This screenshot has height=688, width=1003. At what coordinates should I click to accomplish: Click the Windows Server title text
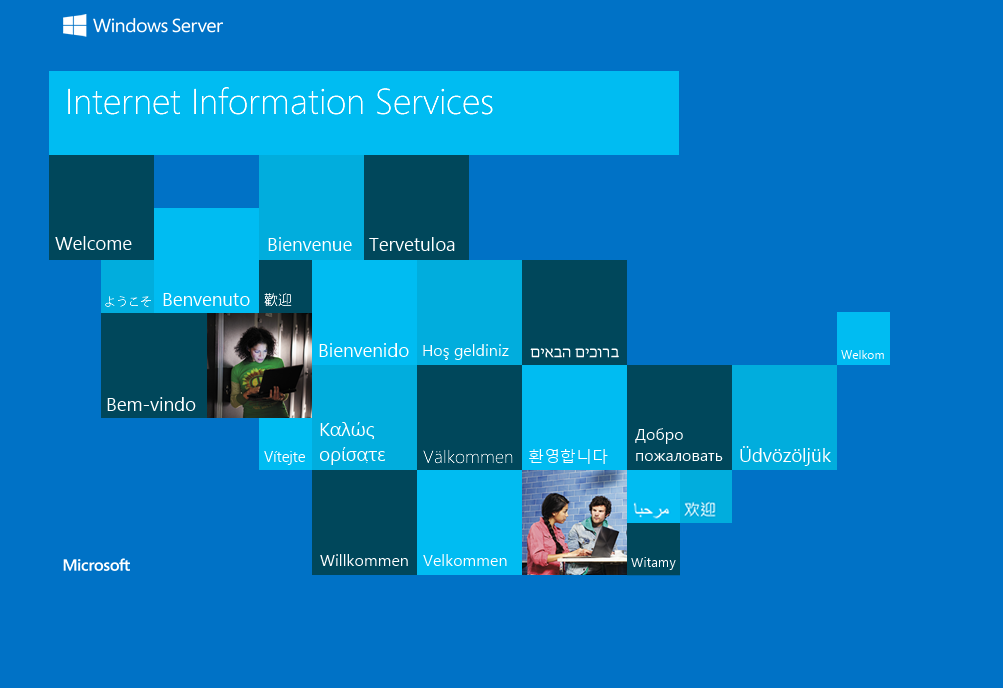[158, 26]
